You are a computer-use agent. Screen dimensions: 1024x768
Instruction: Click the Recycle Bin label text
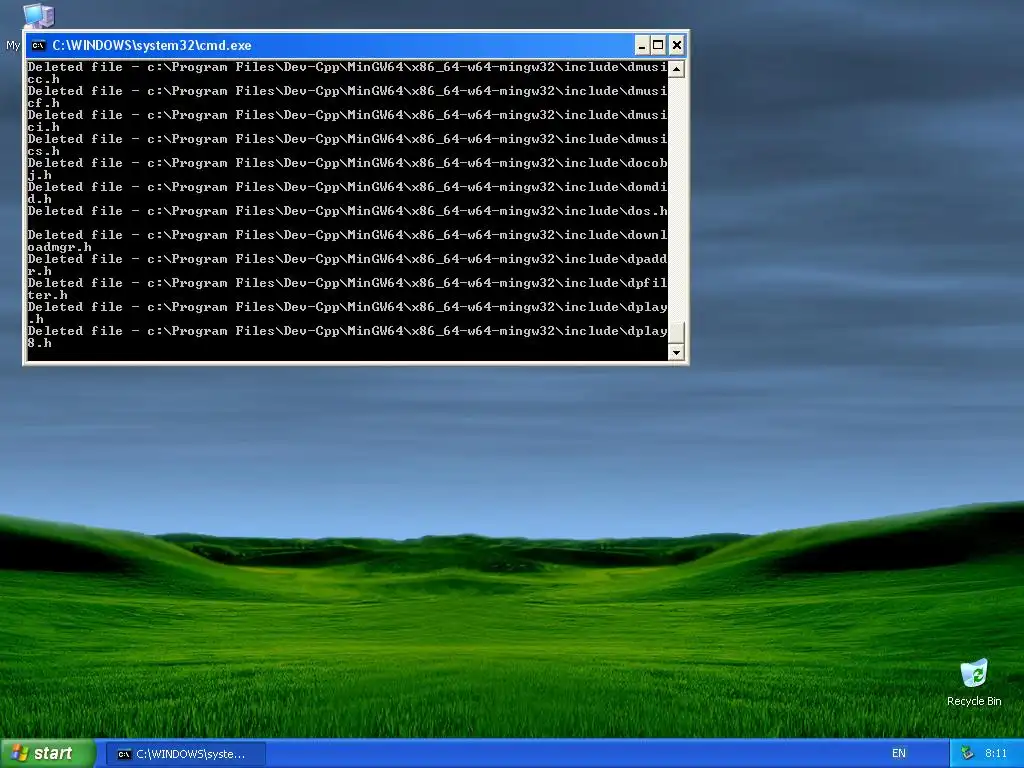tap(974, 701)
